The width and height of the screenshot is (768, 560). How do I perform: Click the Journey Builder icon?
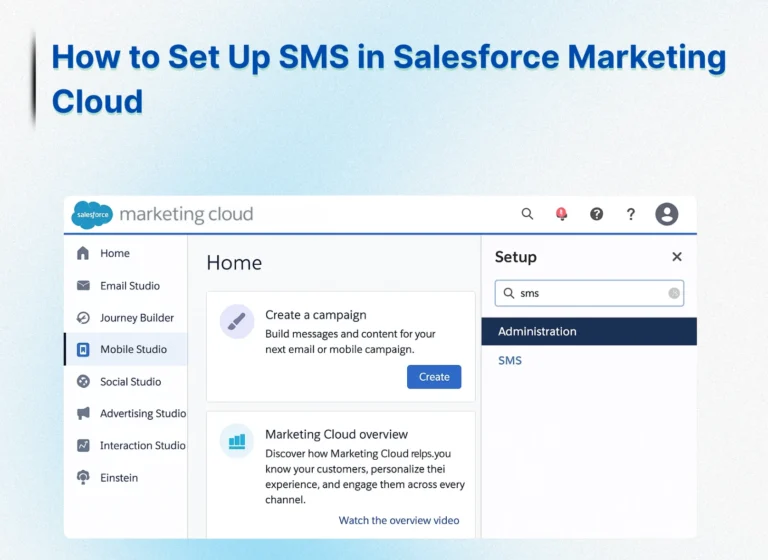click(x=83, y=317)
